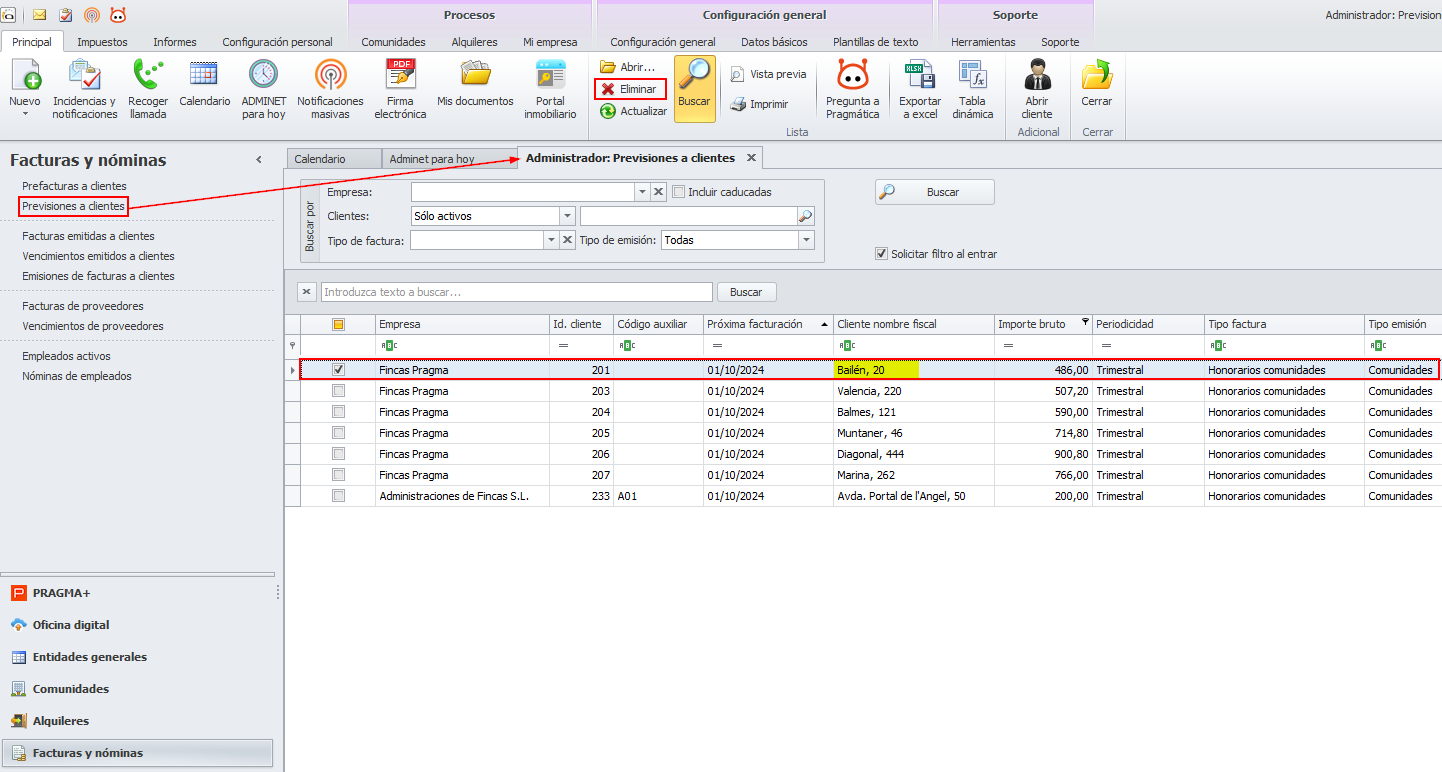Sort by Próxima facturación column header
The height and width of the screenshot is (772, 1442).
coord(768,324)
